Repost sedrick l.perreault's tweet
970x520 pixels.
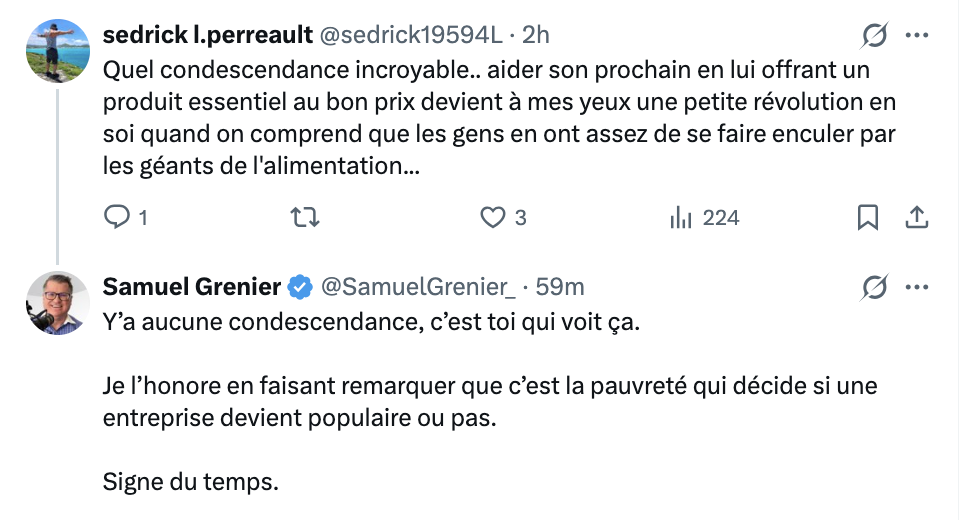(299, 217)
